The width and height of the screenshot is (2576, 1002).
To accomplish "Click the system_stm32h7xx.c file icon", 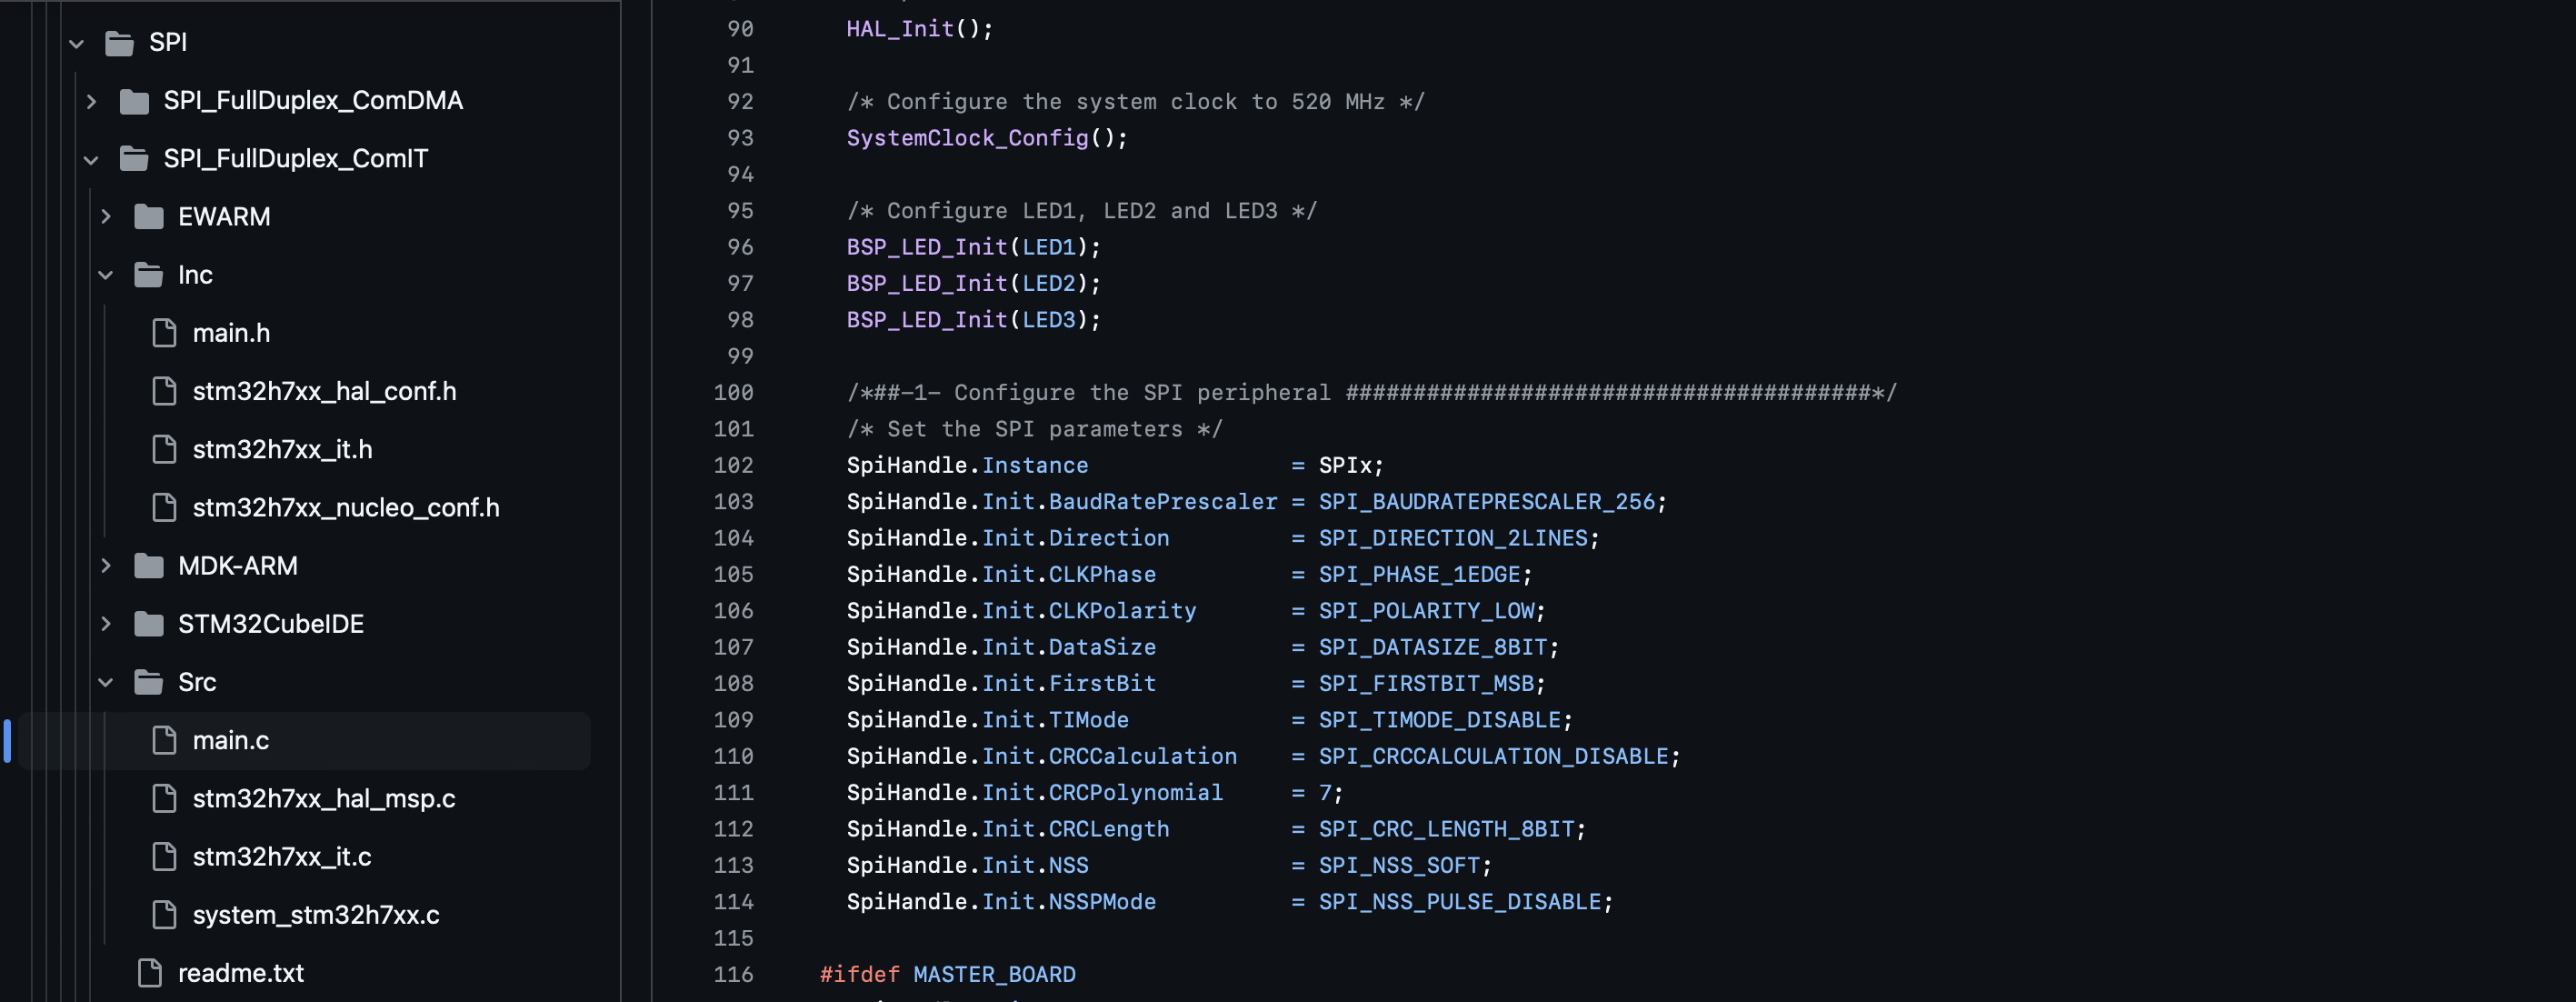I will (x=164, y=915).
